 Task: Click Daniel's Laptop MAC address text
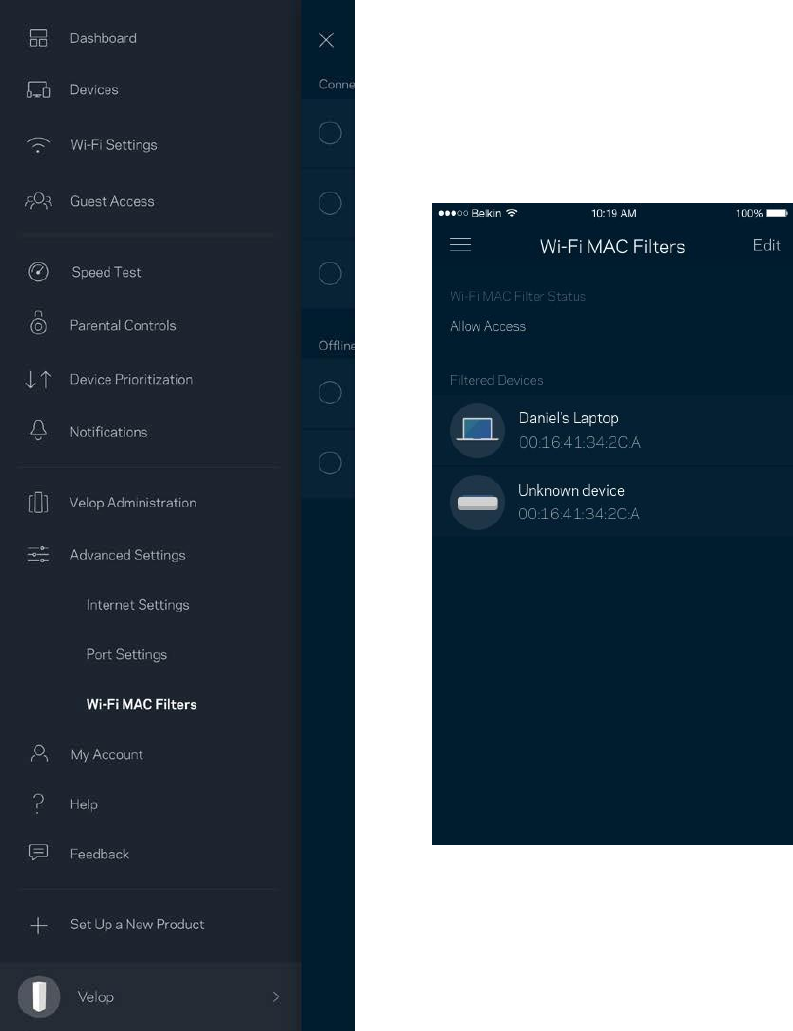[579, 443]
